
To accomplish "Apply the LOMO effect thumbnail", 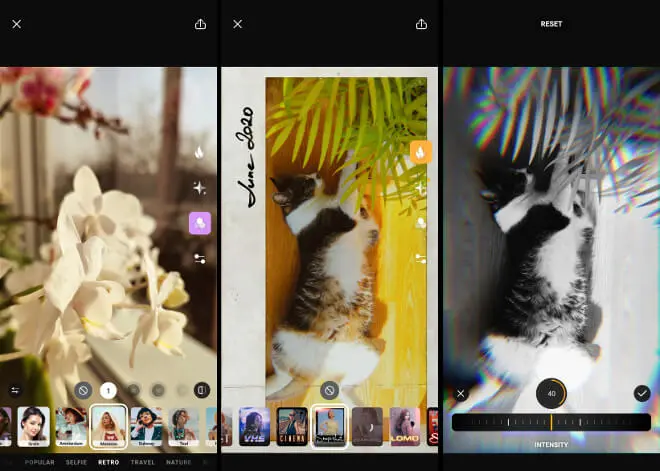I will [404, 426].
